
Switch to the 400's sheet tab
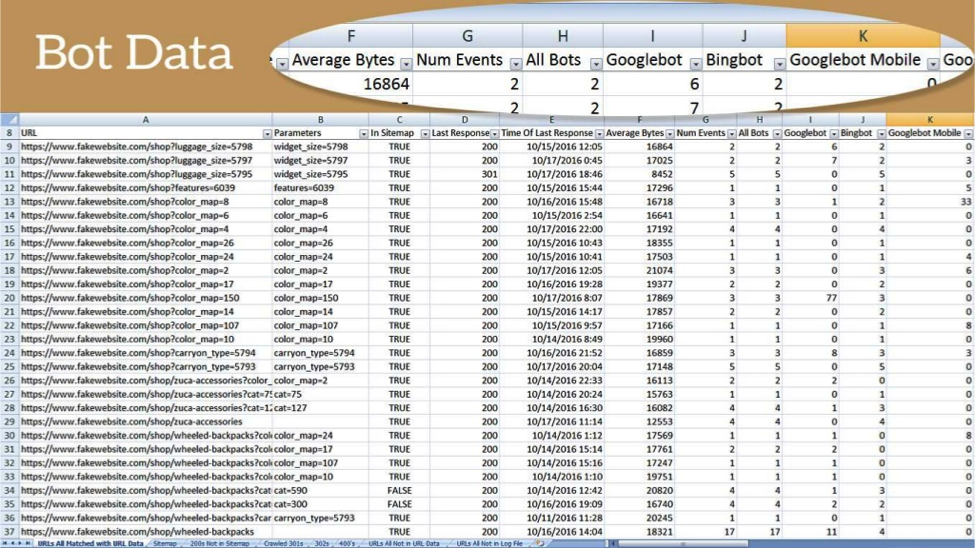pyautogui.click(x=347, y=543)
